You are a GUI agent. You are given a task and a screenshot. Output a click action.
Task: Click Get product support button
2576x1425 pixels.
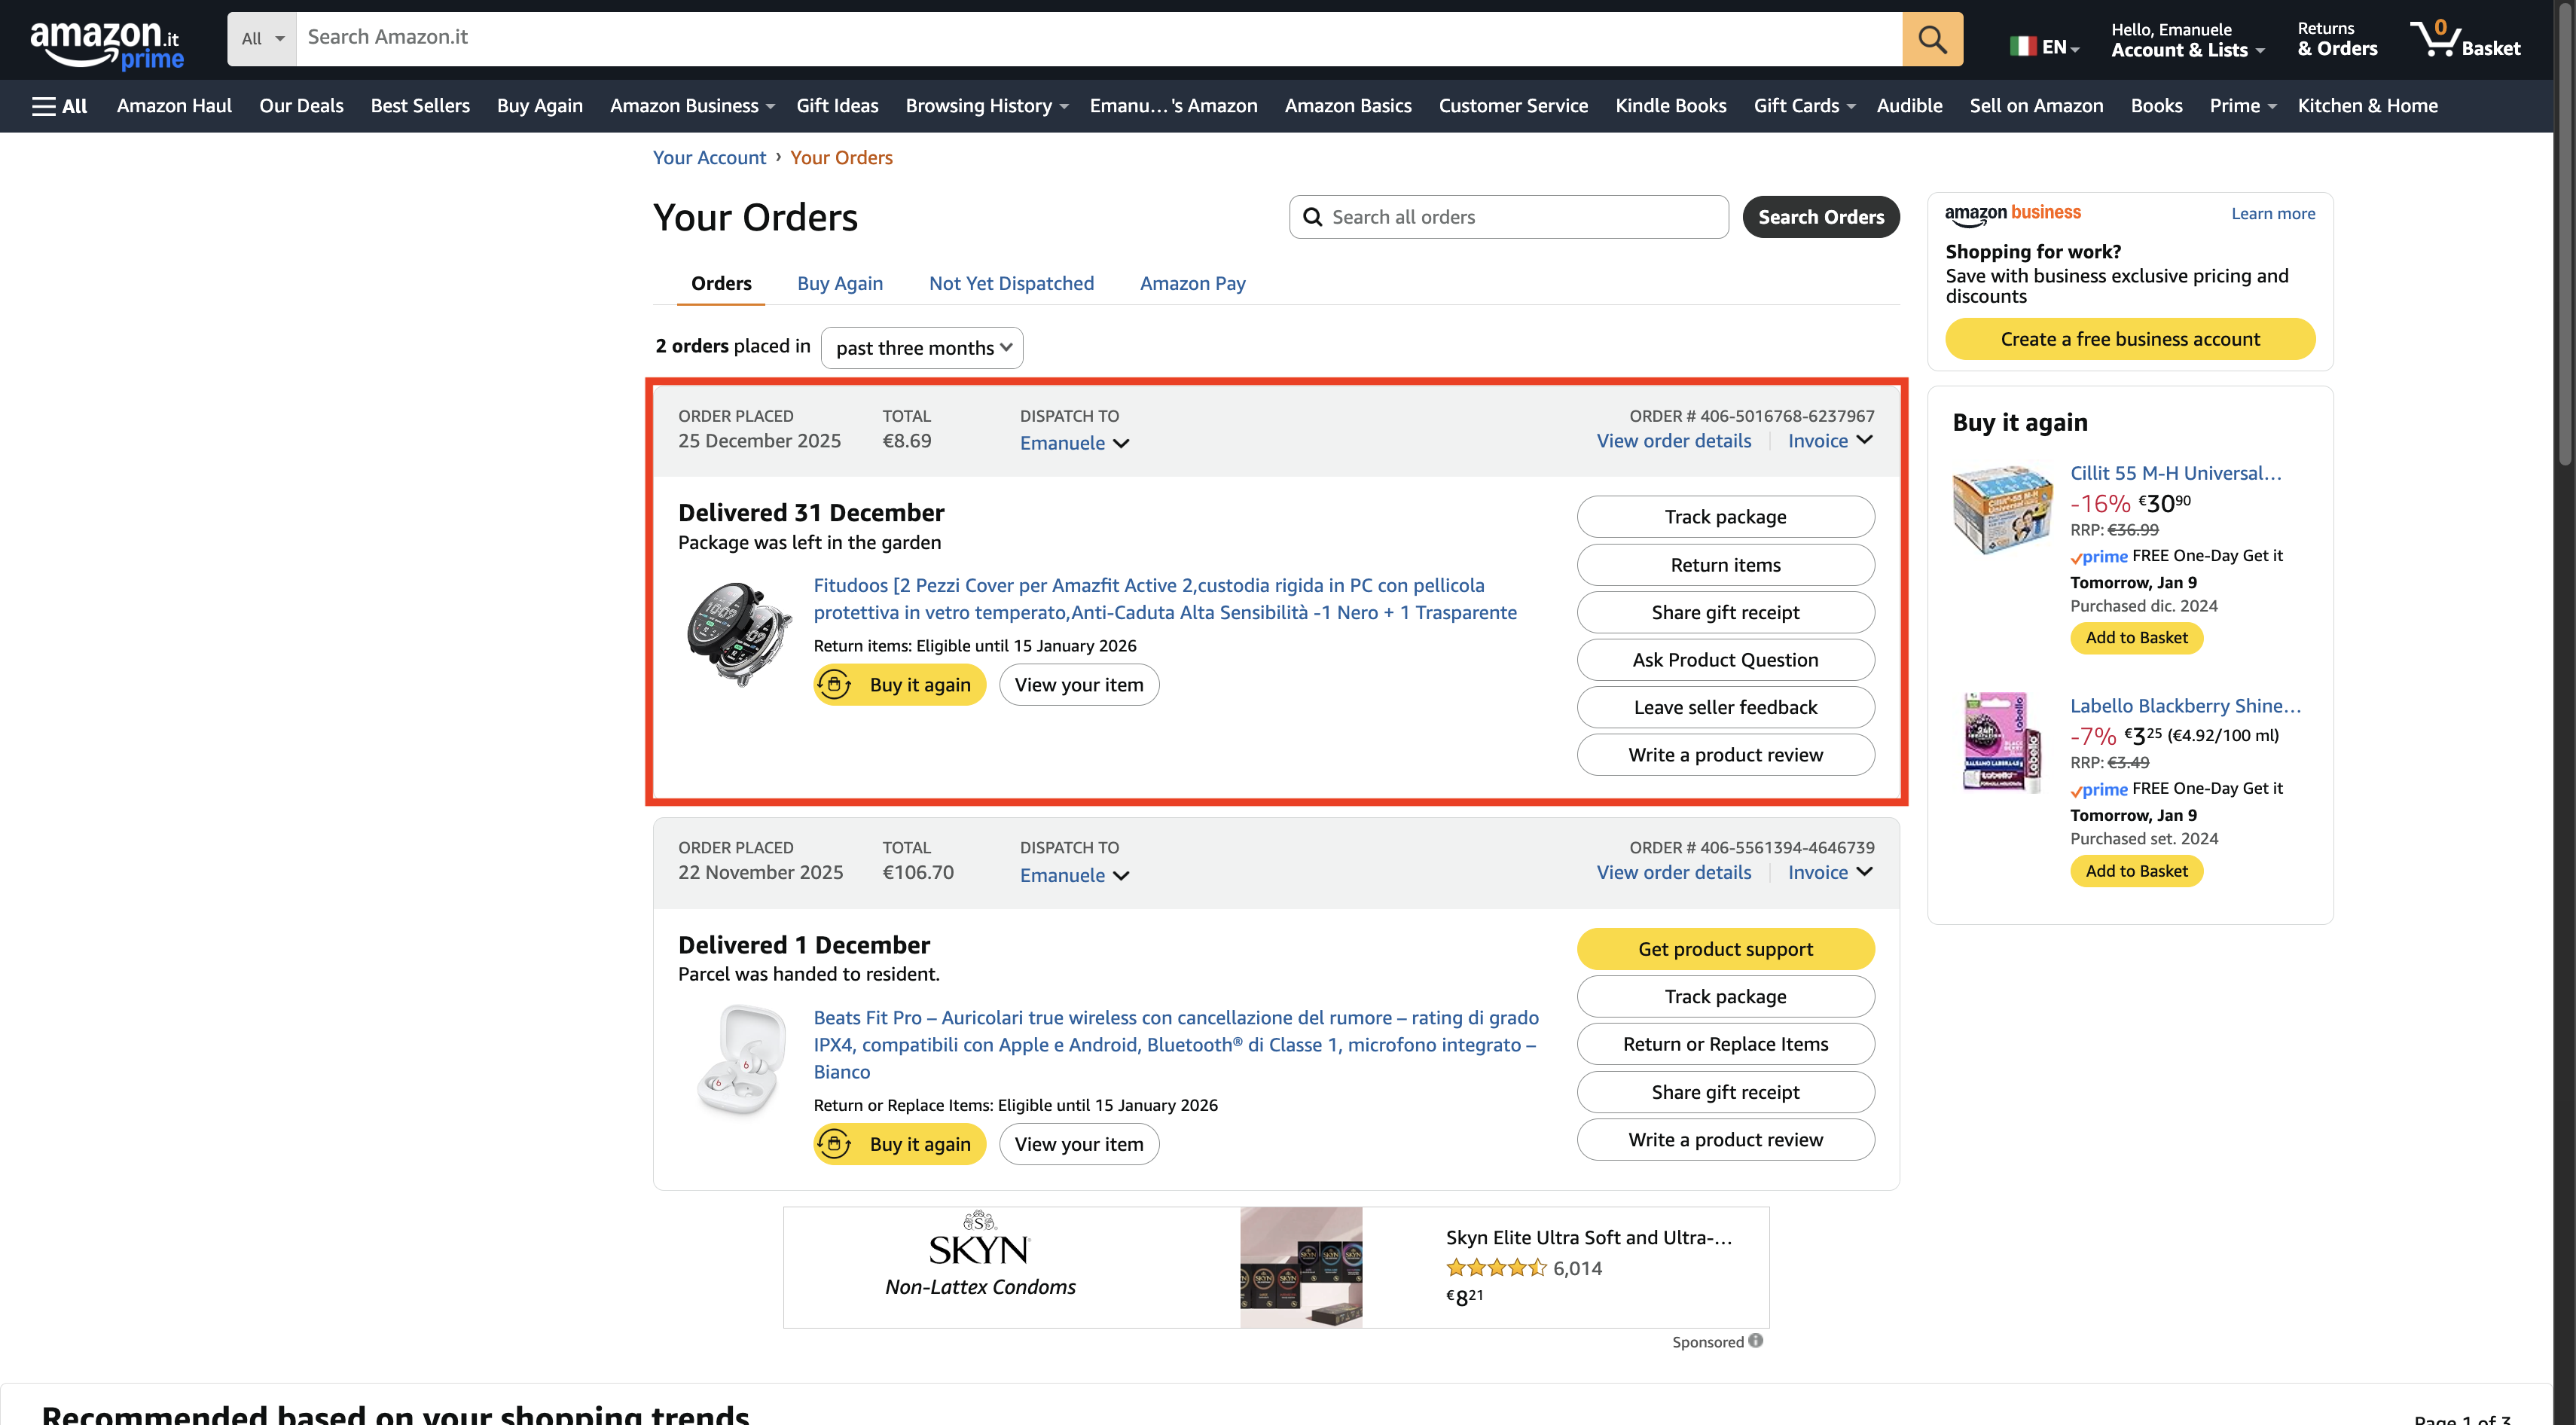click(1725, 949)
